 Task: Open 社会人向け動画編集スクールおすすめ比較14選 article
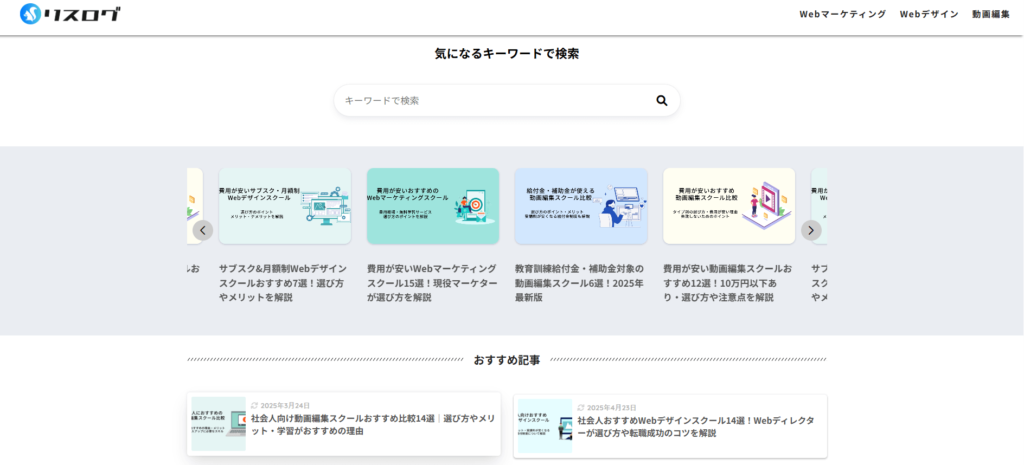click(373, 425)
